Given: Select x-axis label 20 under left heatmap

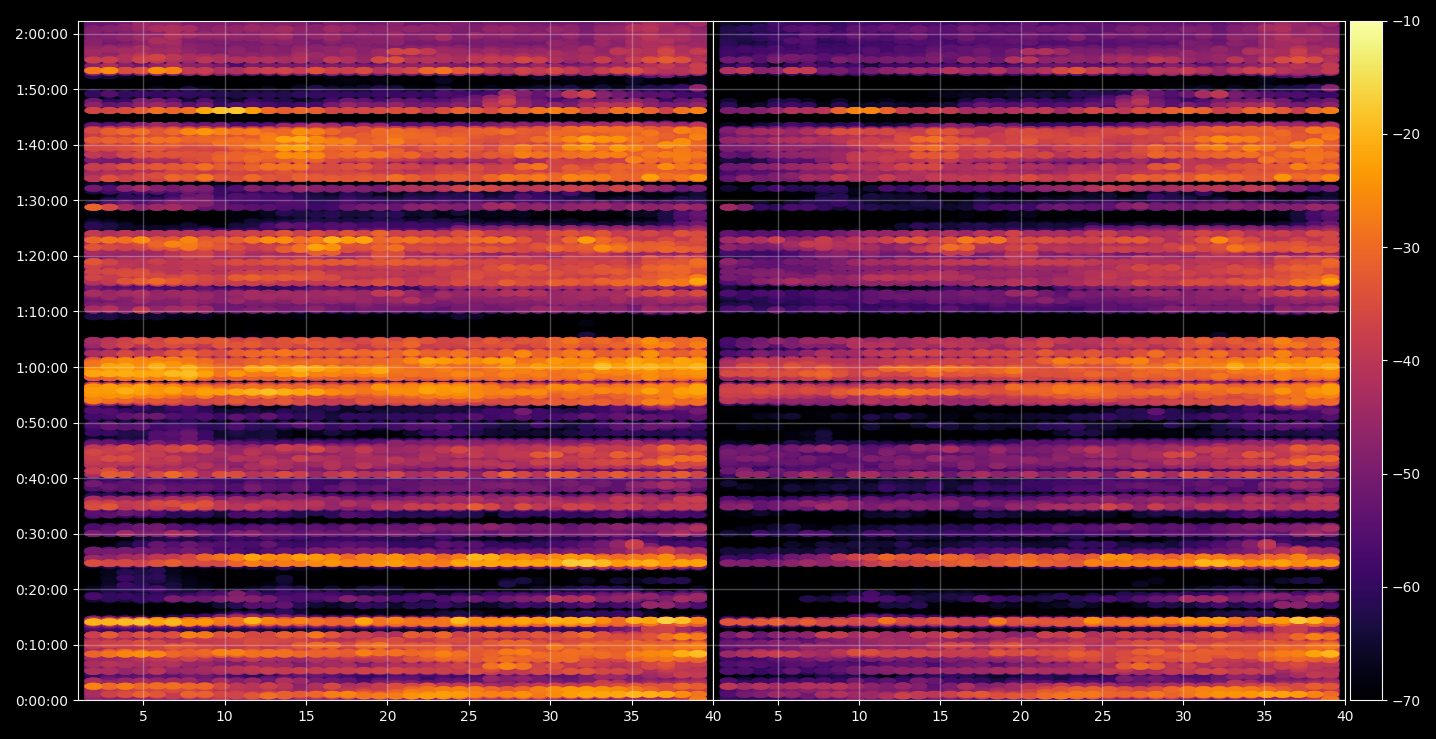Looking at the screenshot, I should pos(388,716).
